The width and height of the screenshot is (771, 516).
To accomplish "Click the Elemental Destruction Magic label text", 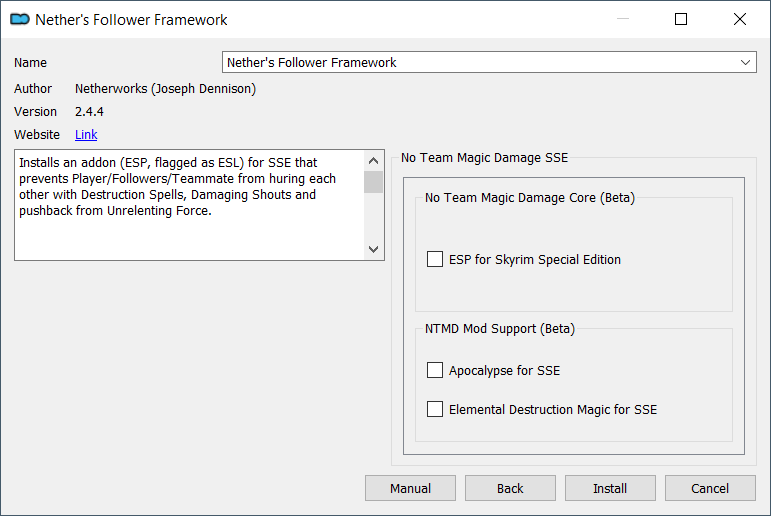I will (x=553, y=410).
